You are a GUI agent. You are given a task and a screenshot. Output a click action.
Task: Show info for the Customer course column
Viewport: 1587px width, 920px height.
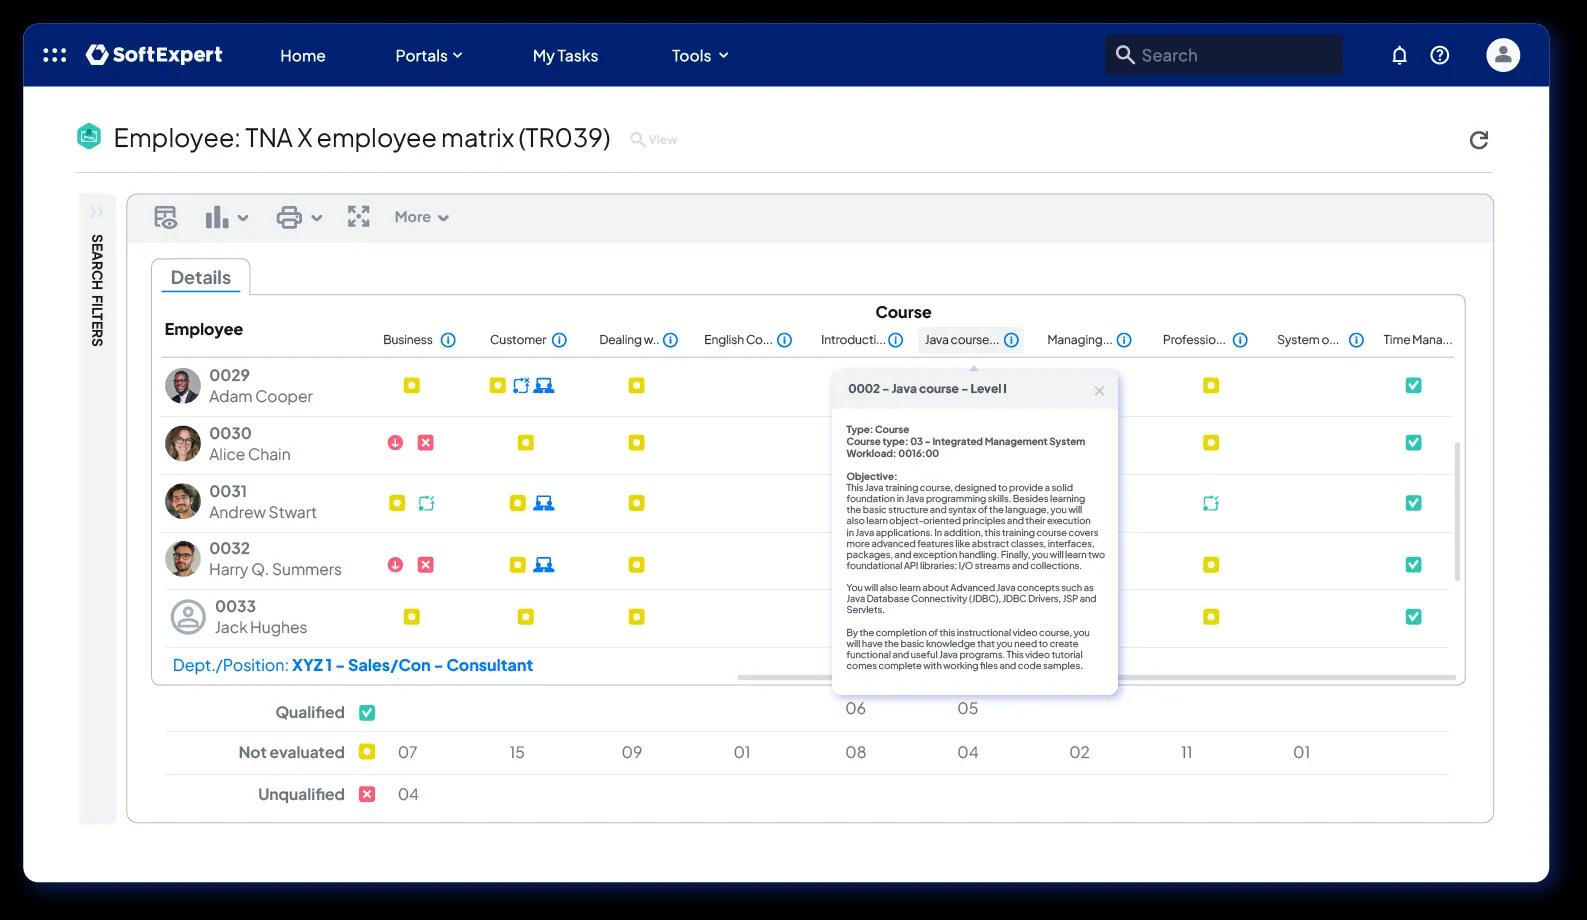[x=559, y=340]
